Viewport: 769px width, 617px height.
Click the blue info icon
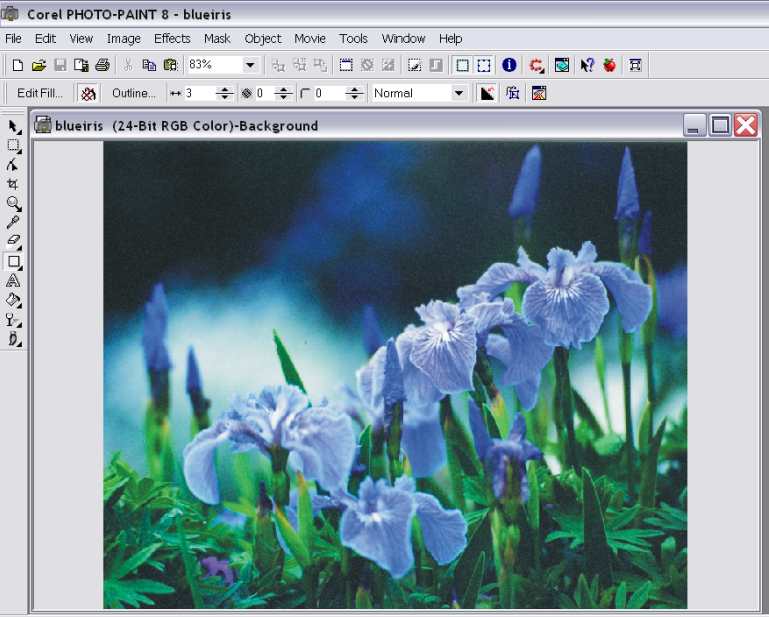tap(509, 65)
